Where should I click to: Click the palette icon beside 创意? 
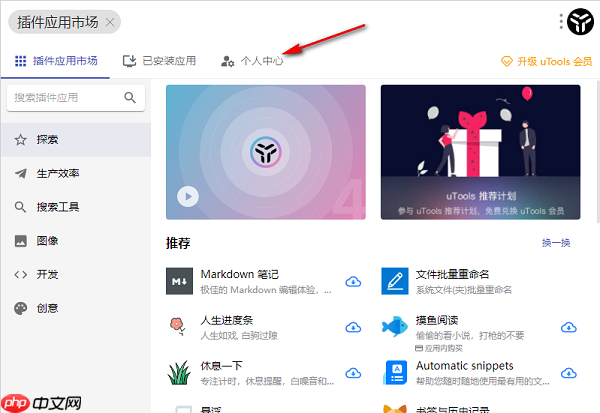coord(21,308)
